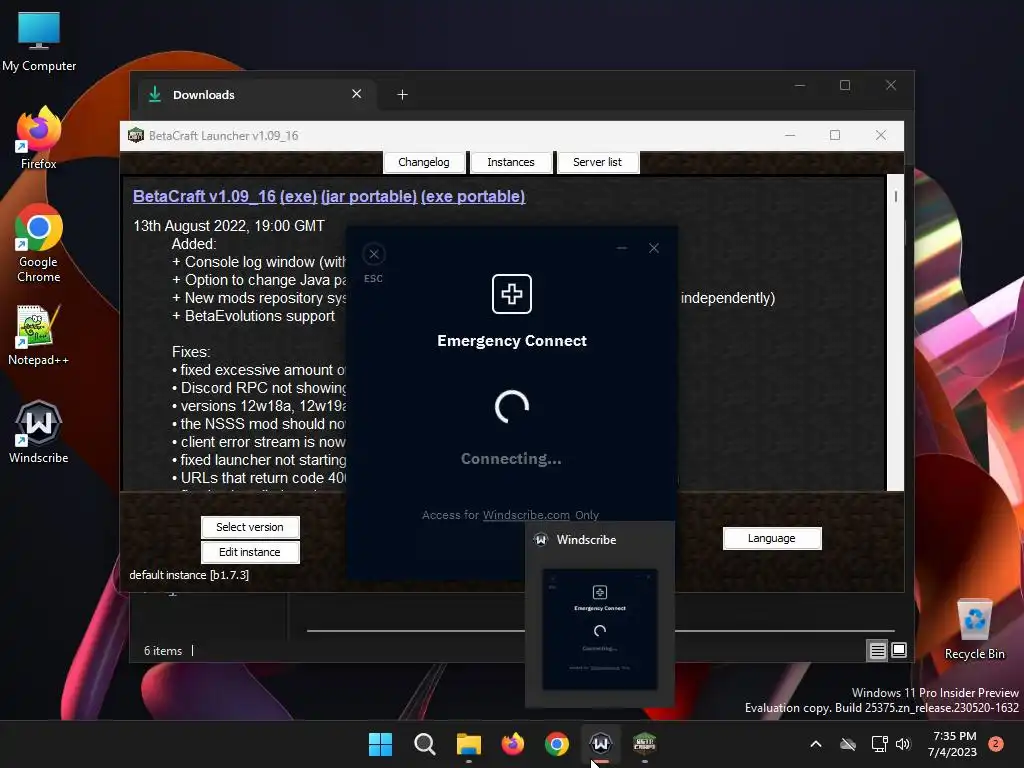Open the (jar portable) download link
Image resolution: width=1024 pixels, height=768 pixels.
(x=369, y=197)
